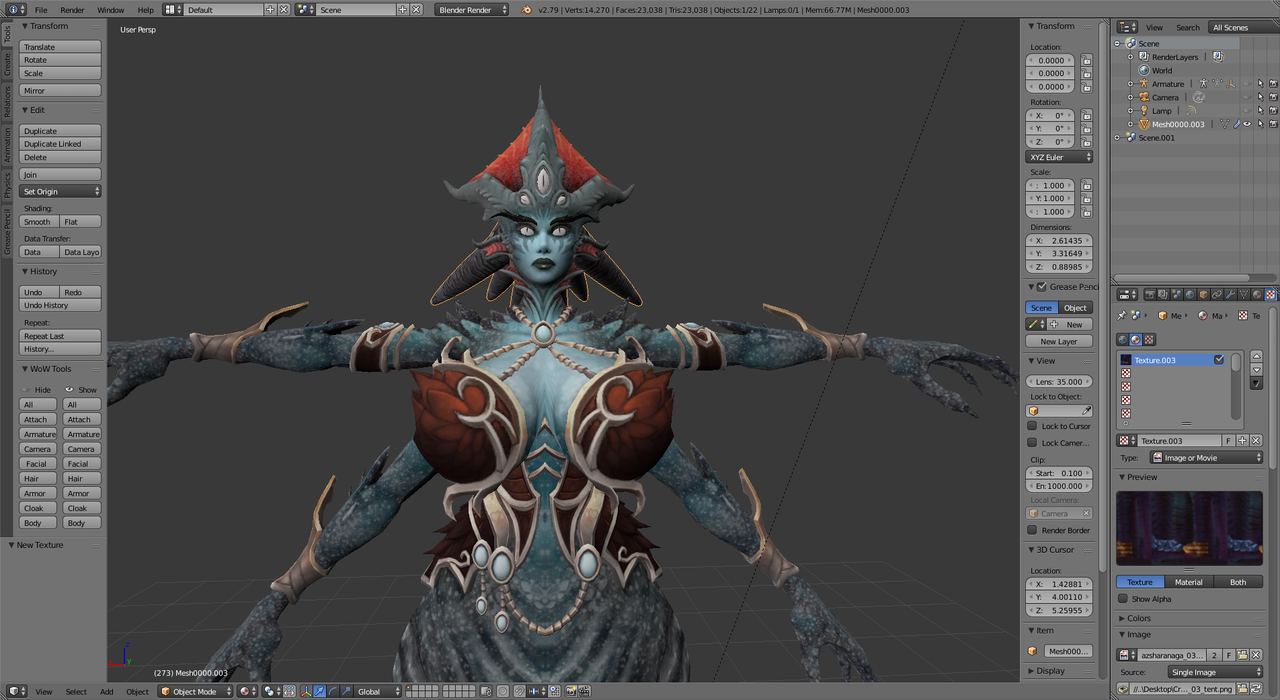
Task: Expand the RenderLayers tree node
Action: click(x=1131, y=57)
